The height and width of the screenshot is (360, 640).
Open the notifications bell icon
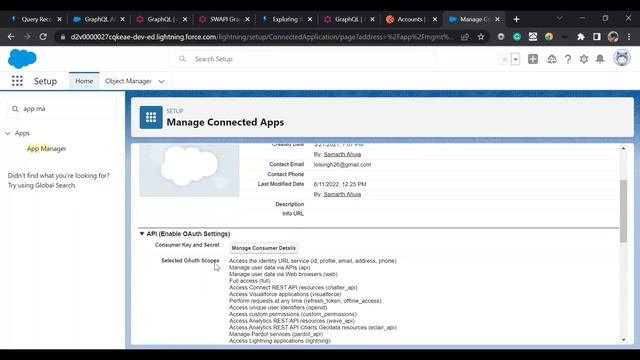600,59
